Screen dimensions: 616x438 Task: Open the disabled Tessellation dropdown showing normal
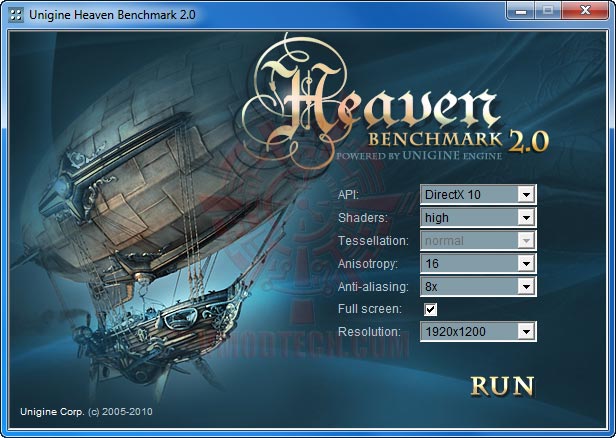[x=478, y=240]
